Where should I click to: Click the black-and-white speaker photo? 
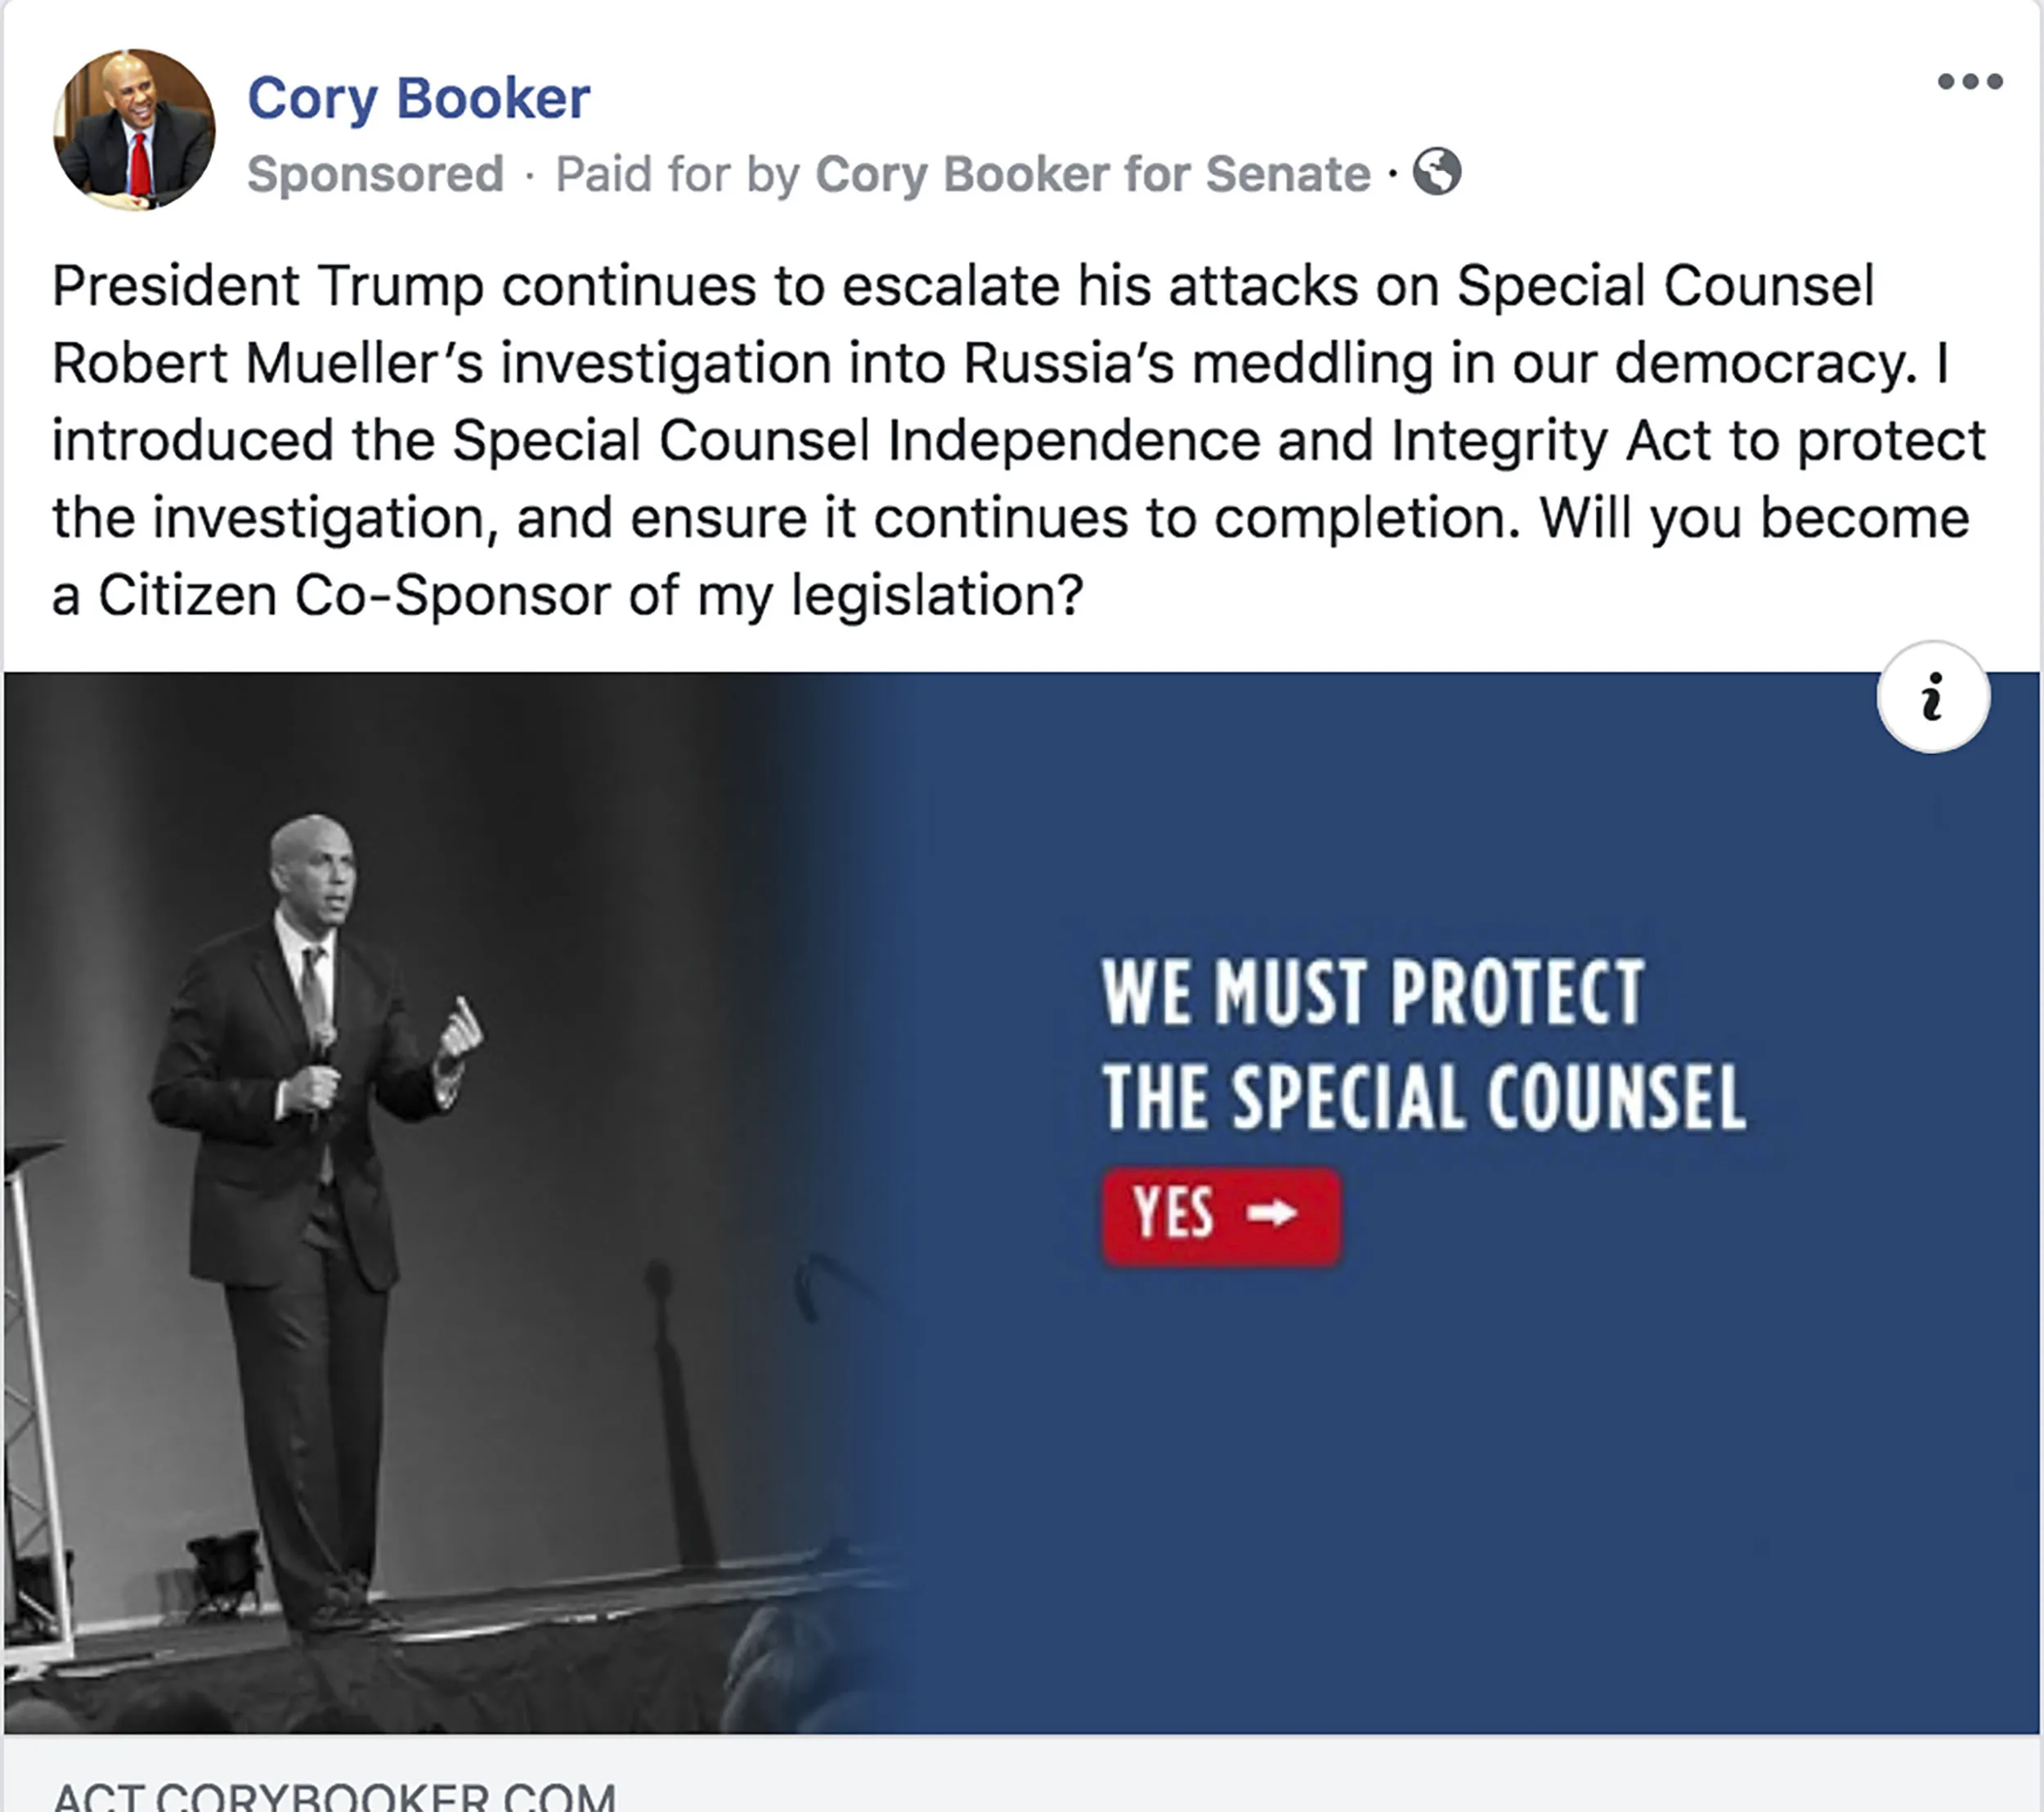[420, 1200]
